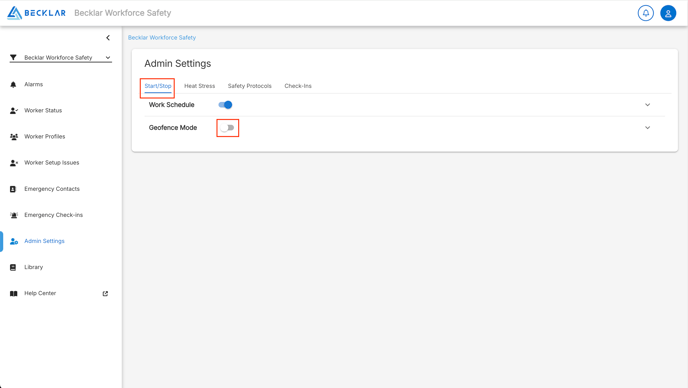Image resolution: width=688 pixels, height=388 pixels.
Task: Open the Becklar Workforce Safety dropdown
Action: click(x=61, y=57)
